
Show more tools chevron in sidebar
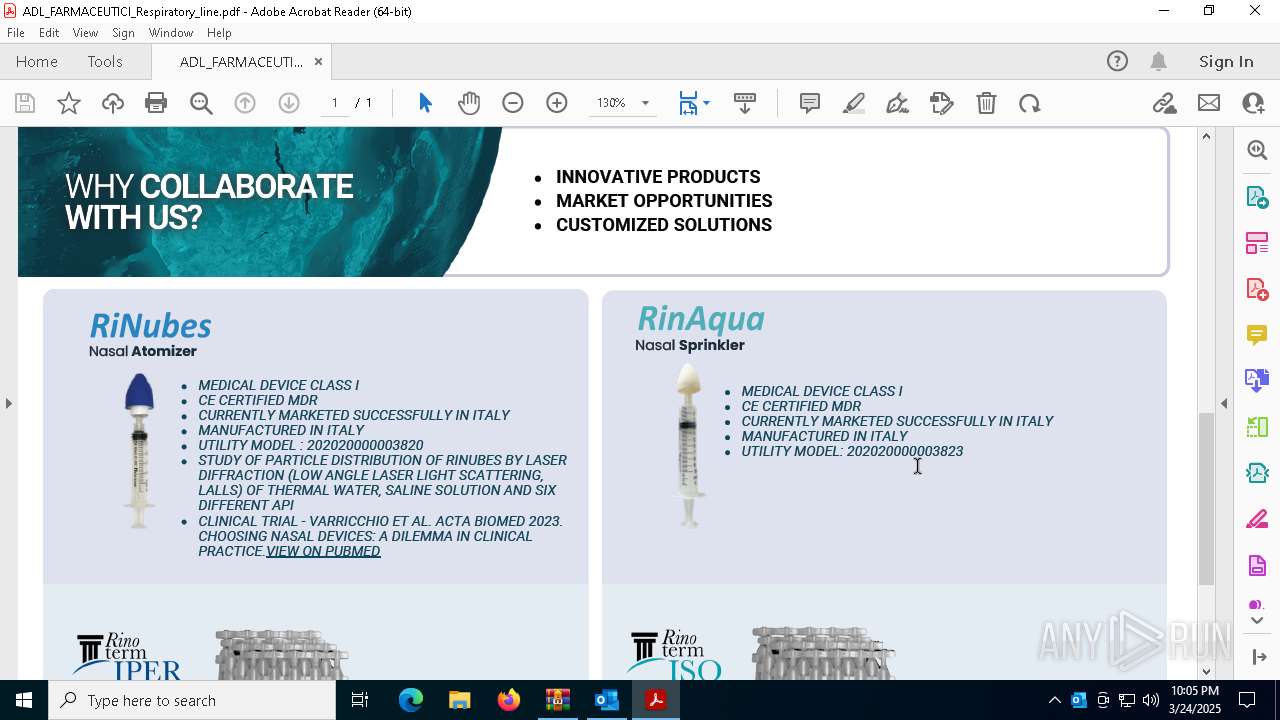1257,620
